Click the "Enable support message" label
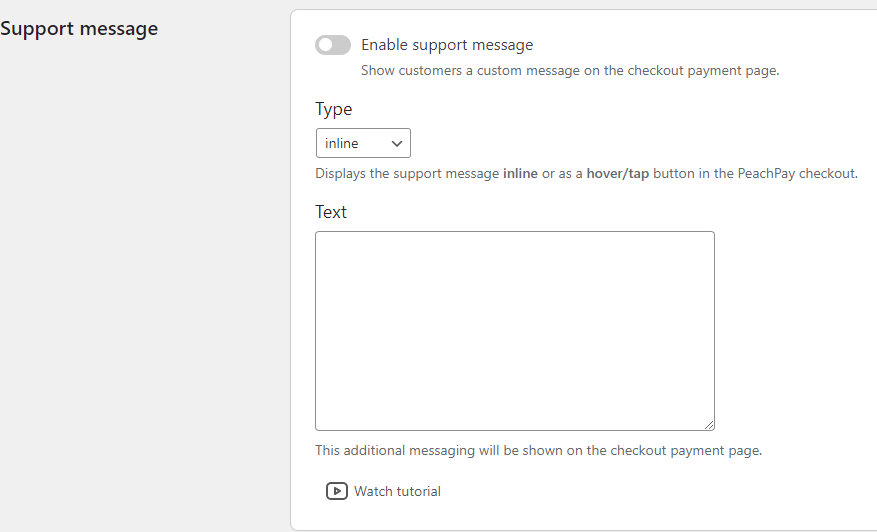Viewport: 877px width, 532px height. click(447, 45)
